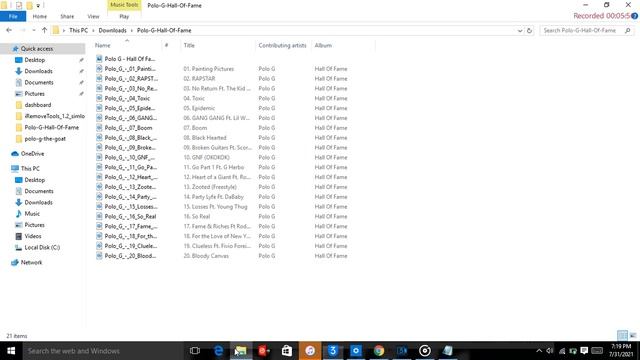Open Videos under This PC
The image size is (640, 360).
[x=33, y=236]
